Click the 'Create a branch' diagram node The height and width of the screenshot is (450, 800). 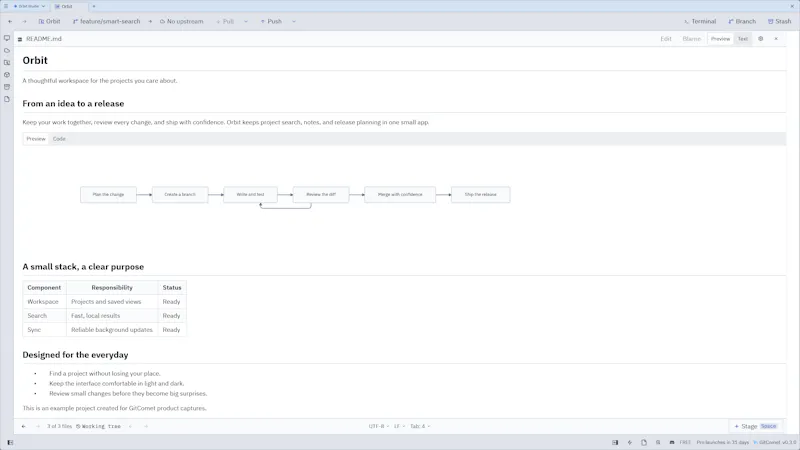[180, 194]
